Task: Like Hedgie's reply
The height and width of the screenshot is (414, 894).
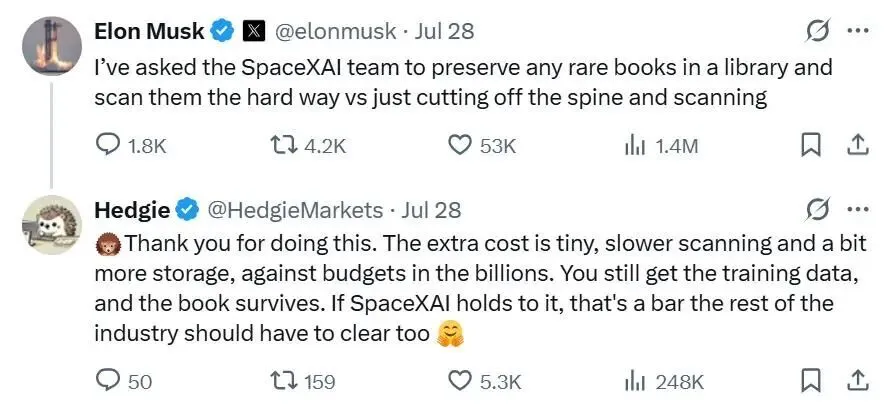Action: 485,381
